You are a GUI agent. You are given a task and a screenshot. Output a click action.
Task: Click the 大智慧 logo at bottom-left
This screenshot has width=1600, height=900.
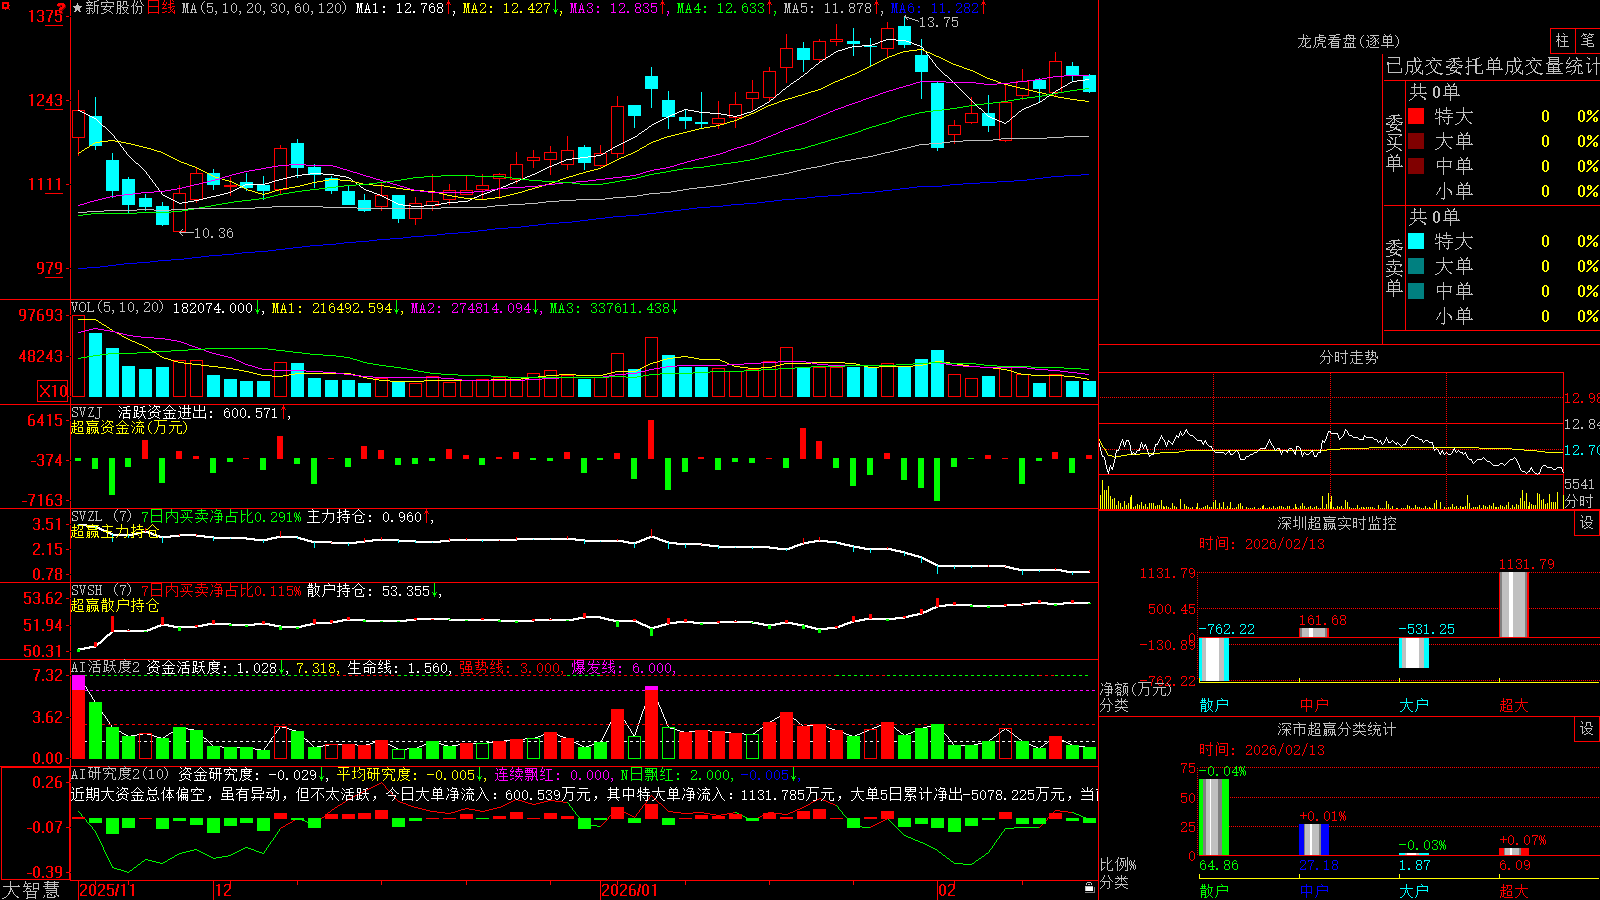coord(31,890)
